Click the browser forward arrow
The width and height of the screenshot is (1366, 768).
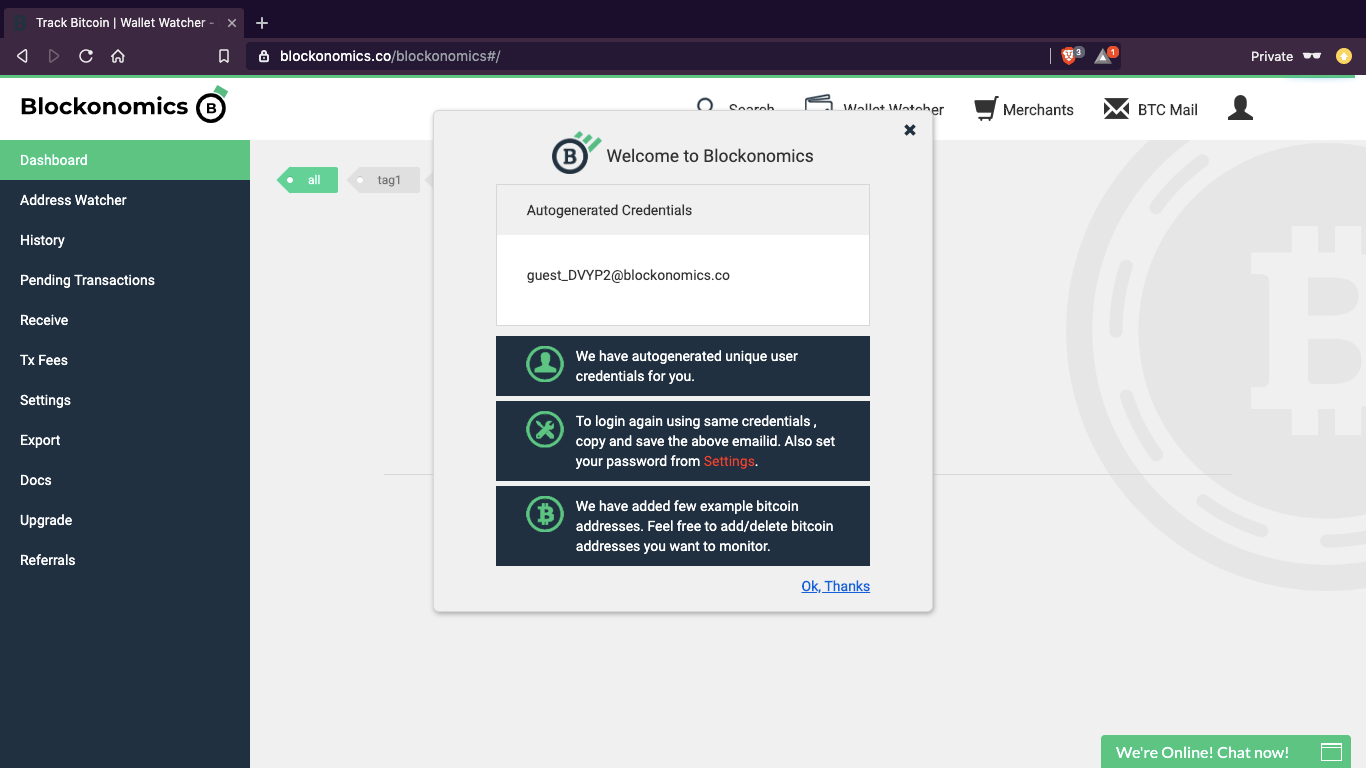pos(54,56)
